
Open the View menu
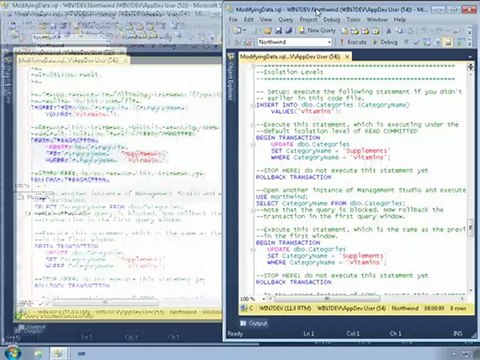coord(266,20)
